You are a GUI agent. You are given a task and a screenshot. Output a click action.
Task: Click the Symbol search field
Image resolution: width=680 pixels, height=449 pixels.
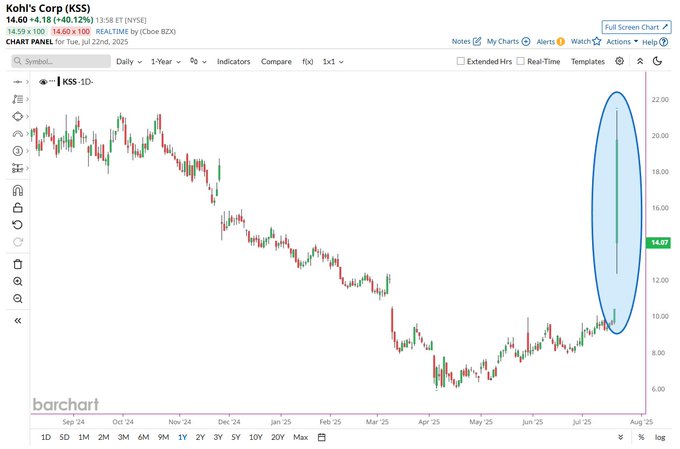(x=61, y=61)
